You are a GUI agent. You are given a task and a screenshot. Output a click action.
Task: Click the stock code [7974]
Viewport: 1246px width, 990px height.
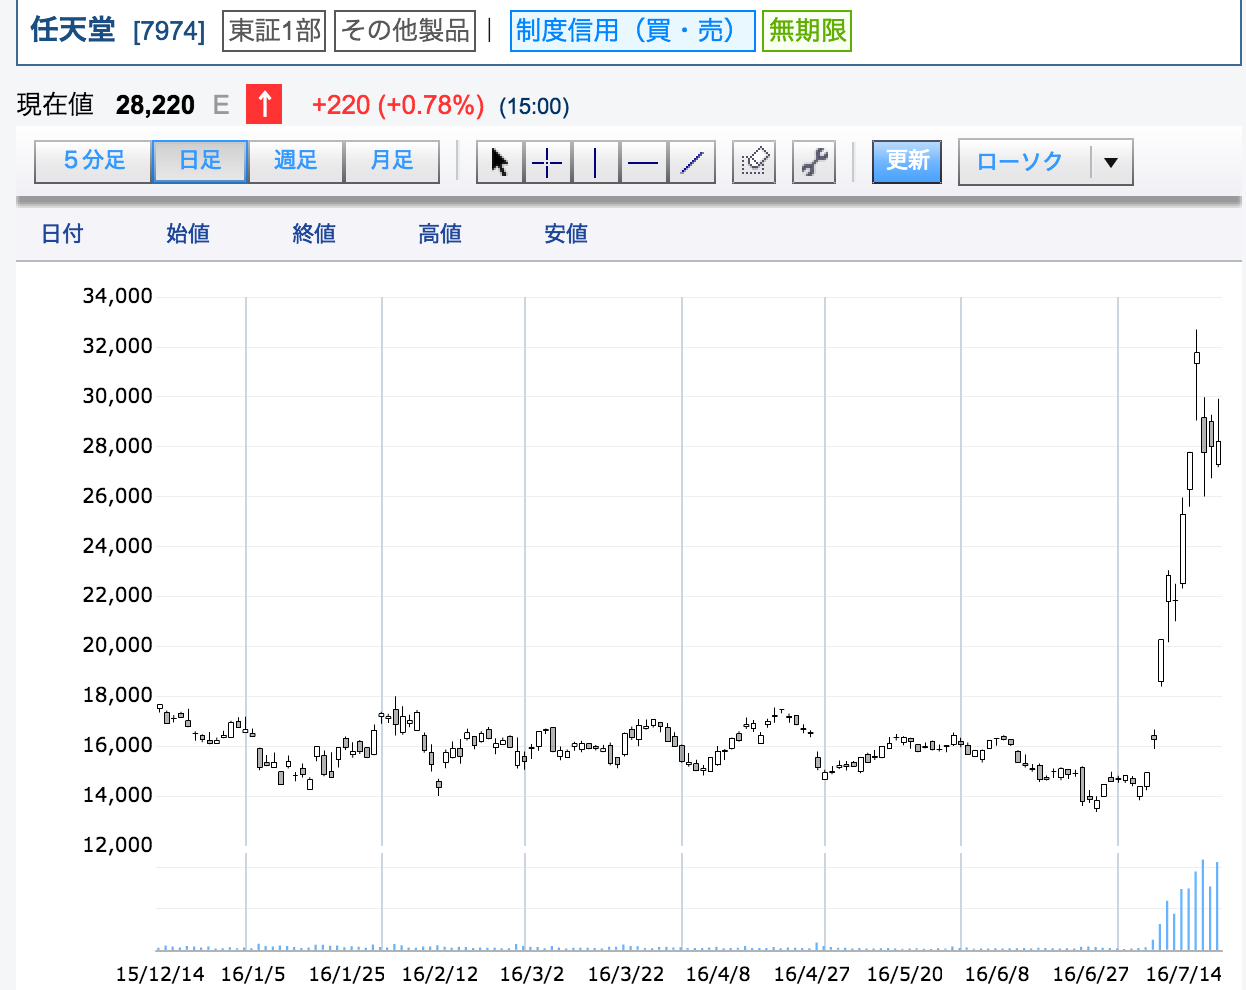169,31
